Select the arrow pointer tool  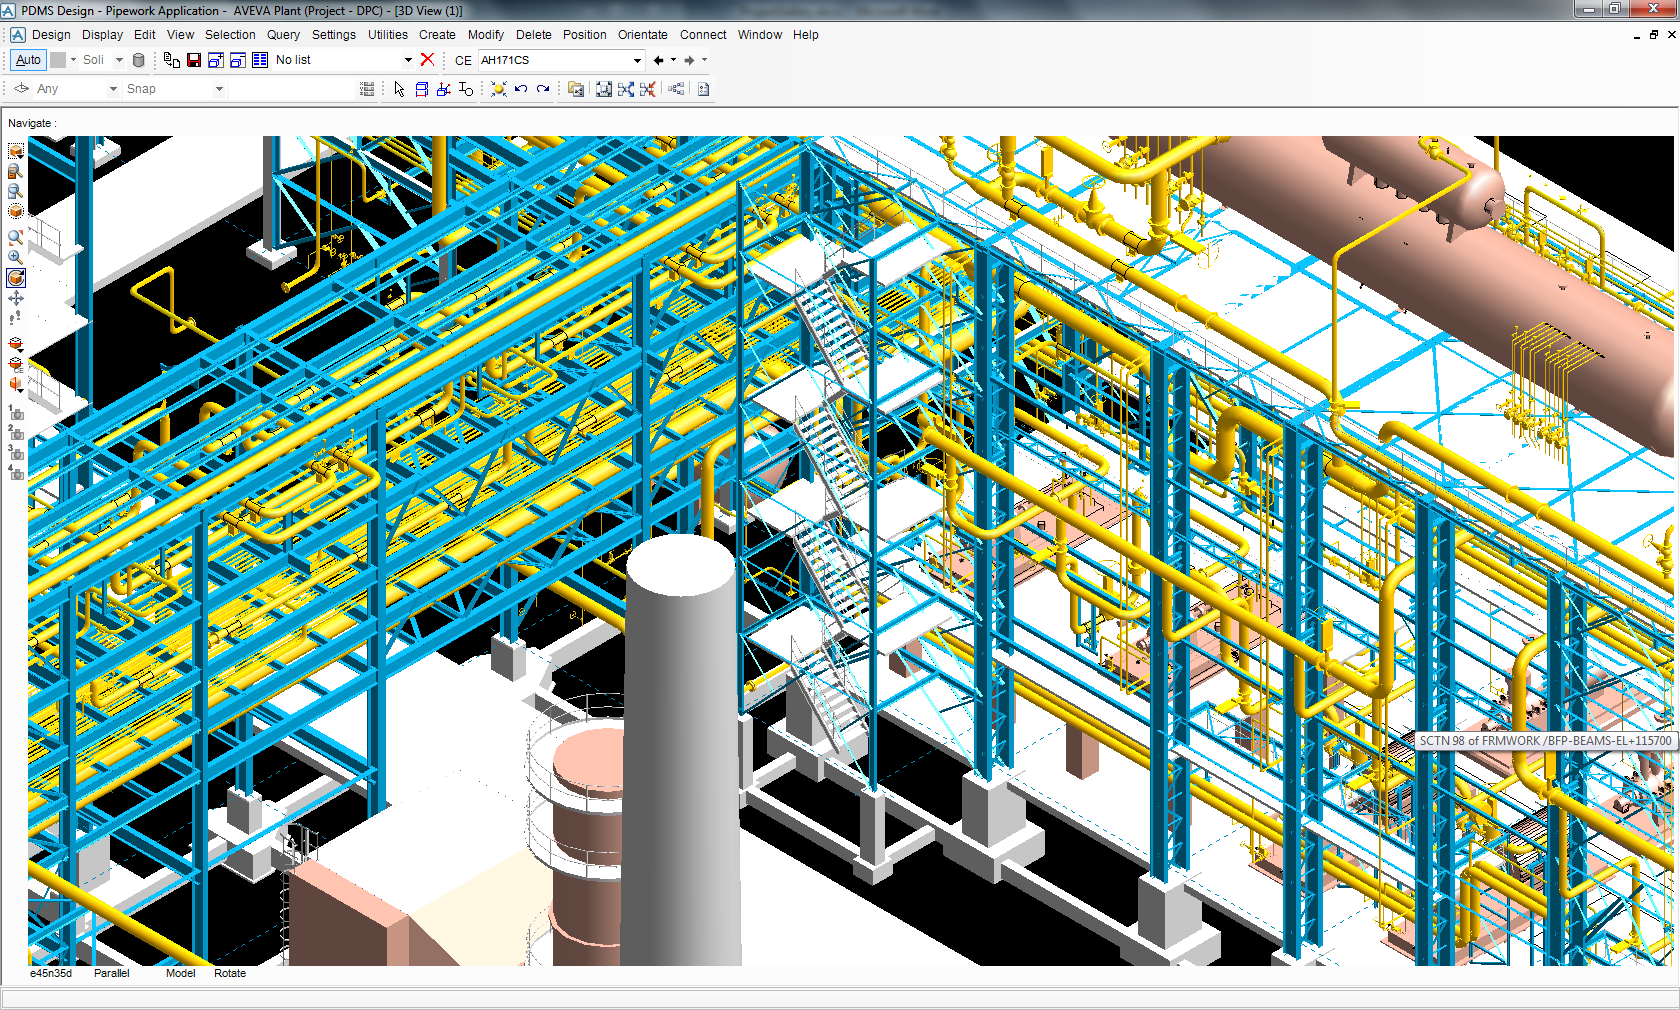click(400, 89)
